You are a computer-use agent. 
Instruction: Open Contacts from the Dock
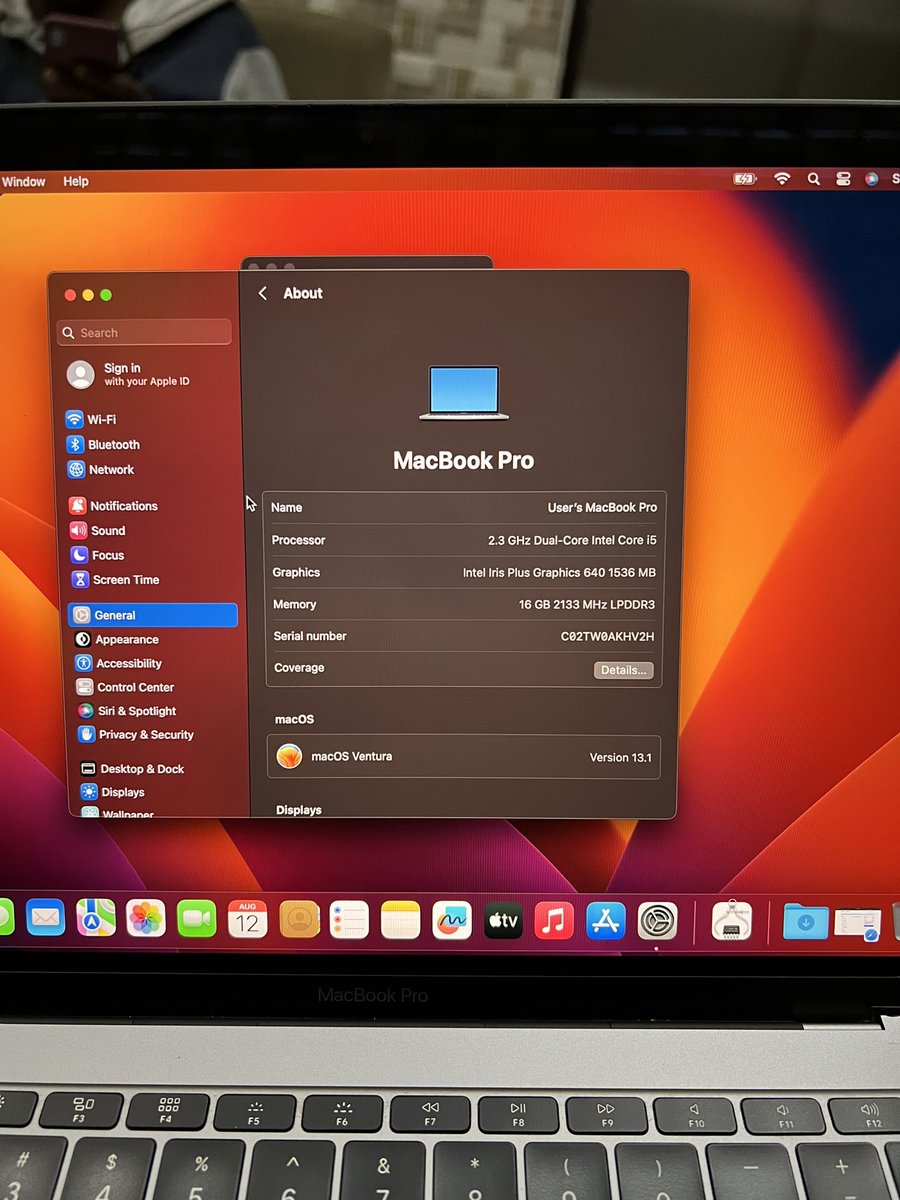click(299, 919)
